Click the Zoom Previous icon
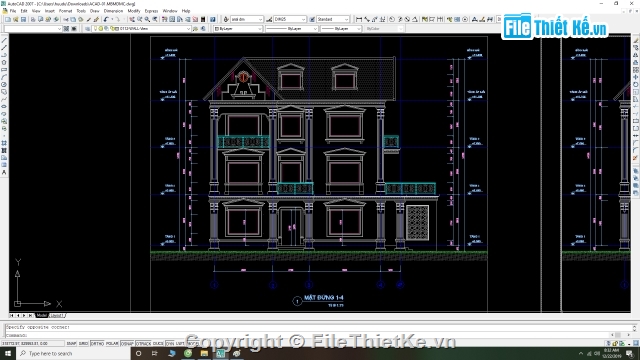The image size is (640, 360). tap(155, 19)
